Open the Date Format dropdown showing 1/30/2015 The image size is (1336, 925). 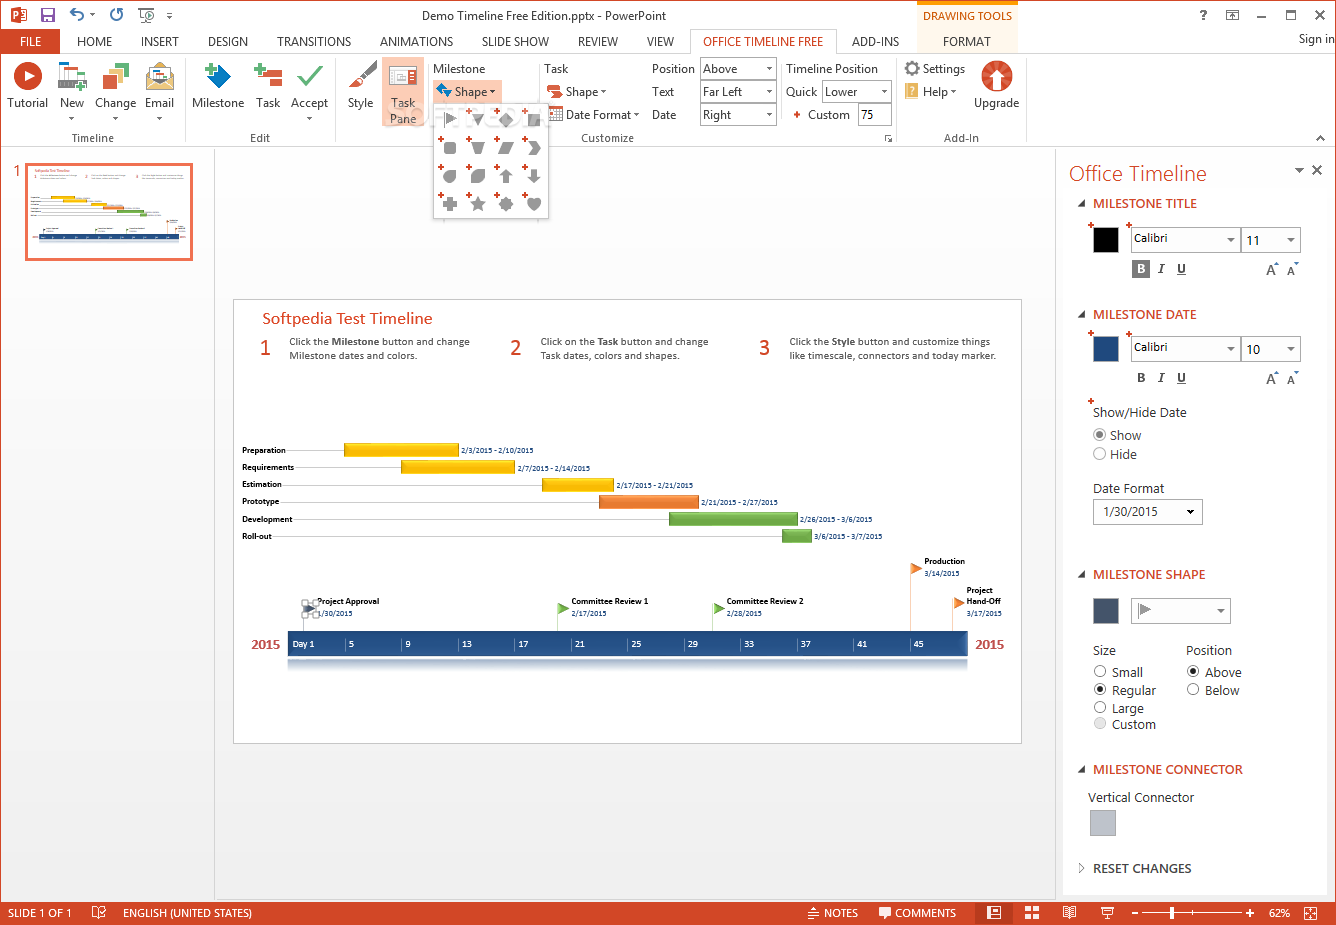click(x=1148, y=511)
